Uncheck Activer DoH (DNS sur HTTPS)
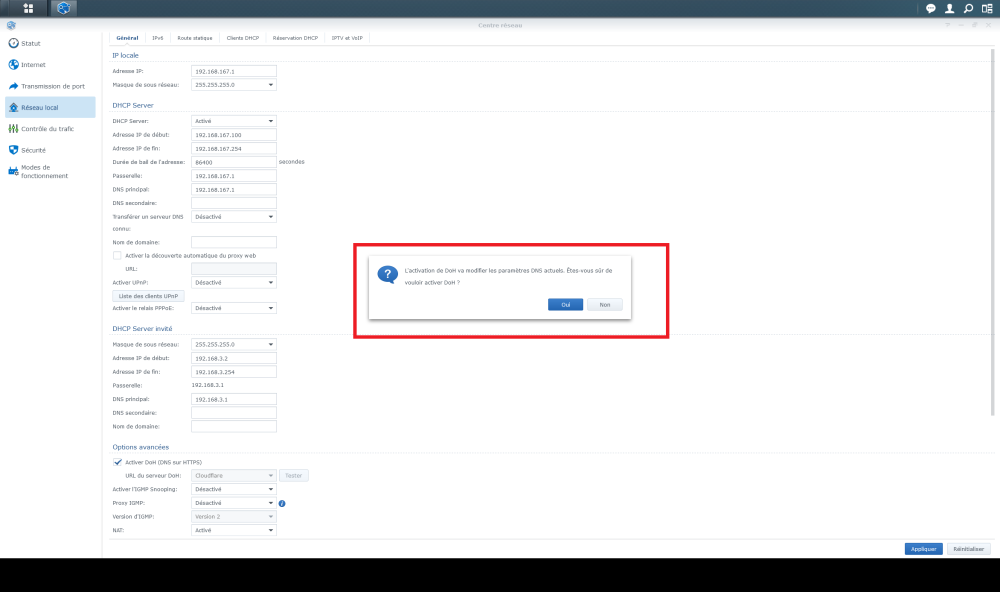This screenshot has width=1000, height=592. [x=117, y=462]
